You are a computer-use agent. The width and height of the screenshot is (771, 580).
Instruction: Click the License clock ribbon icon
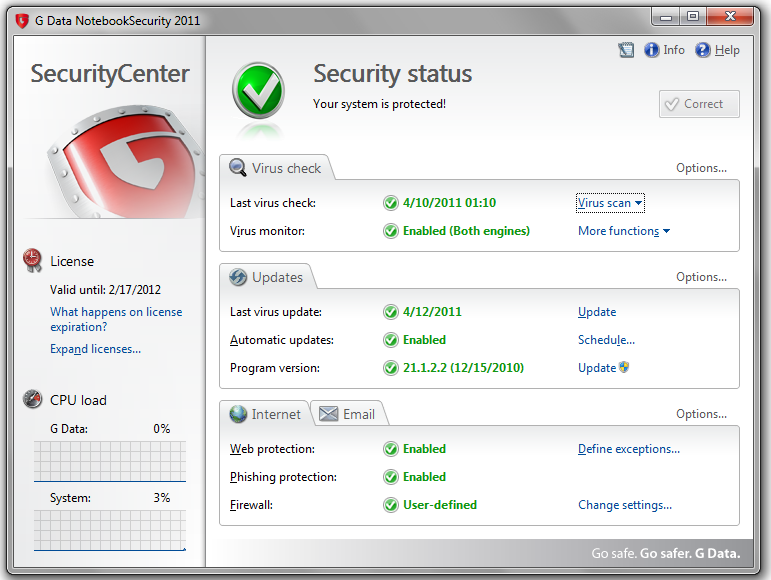[32, 261]
